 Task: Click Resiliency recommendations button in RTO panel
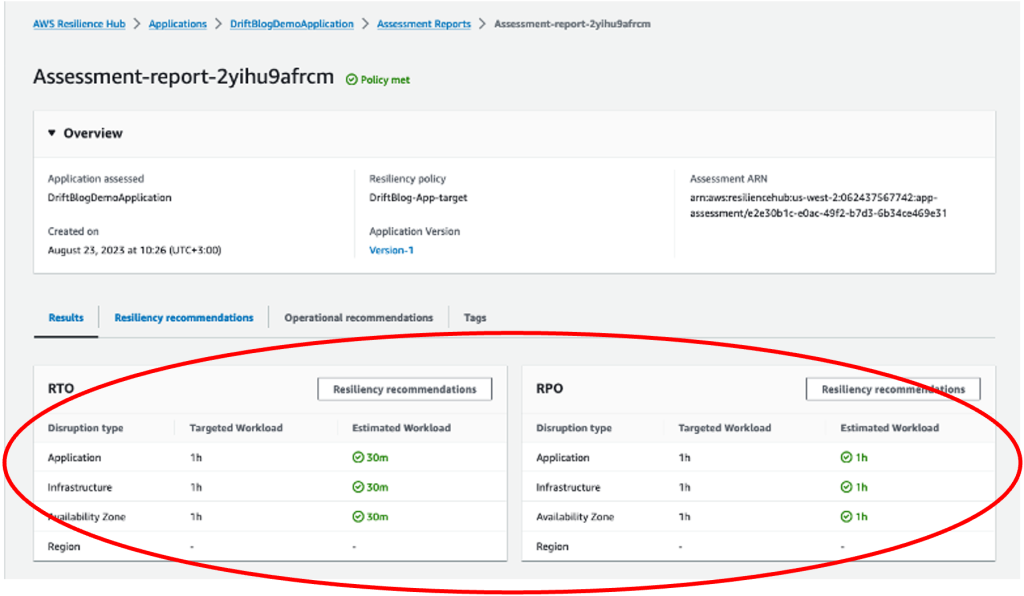(x=405, y=389)
